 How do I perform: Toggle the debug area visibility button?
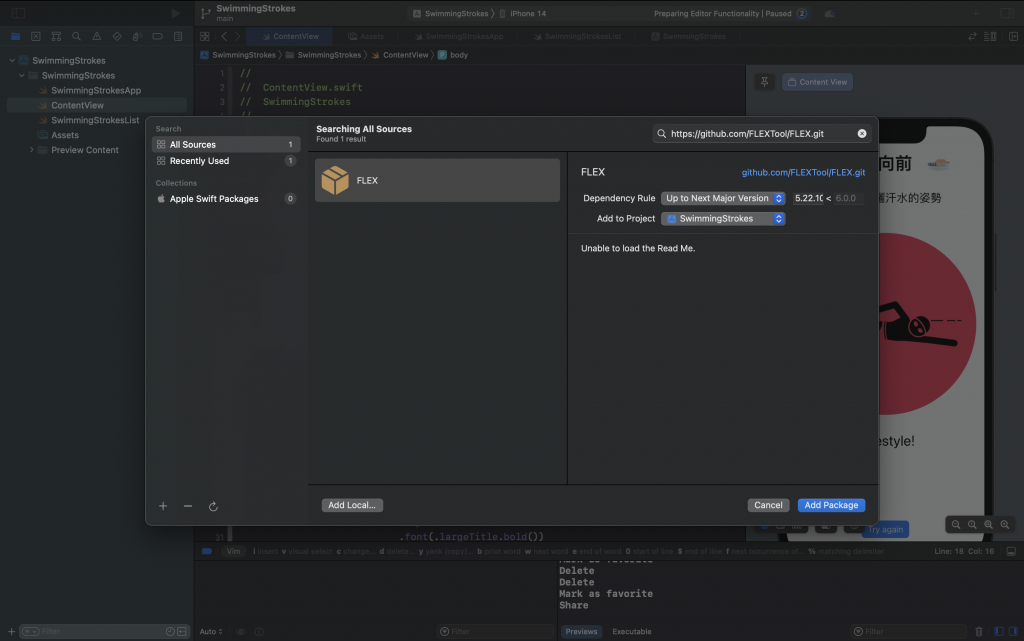1011,552
